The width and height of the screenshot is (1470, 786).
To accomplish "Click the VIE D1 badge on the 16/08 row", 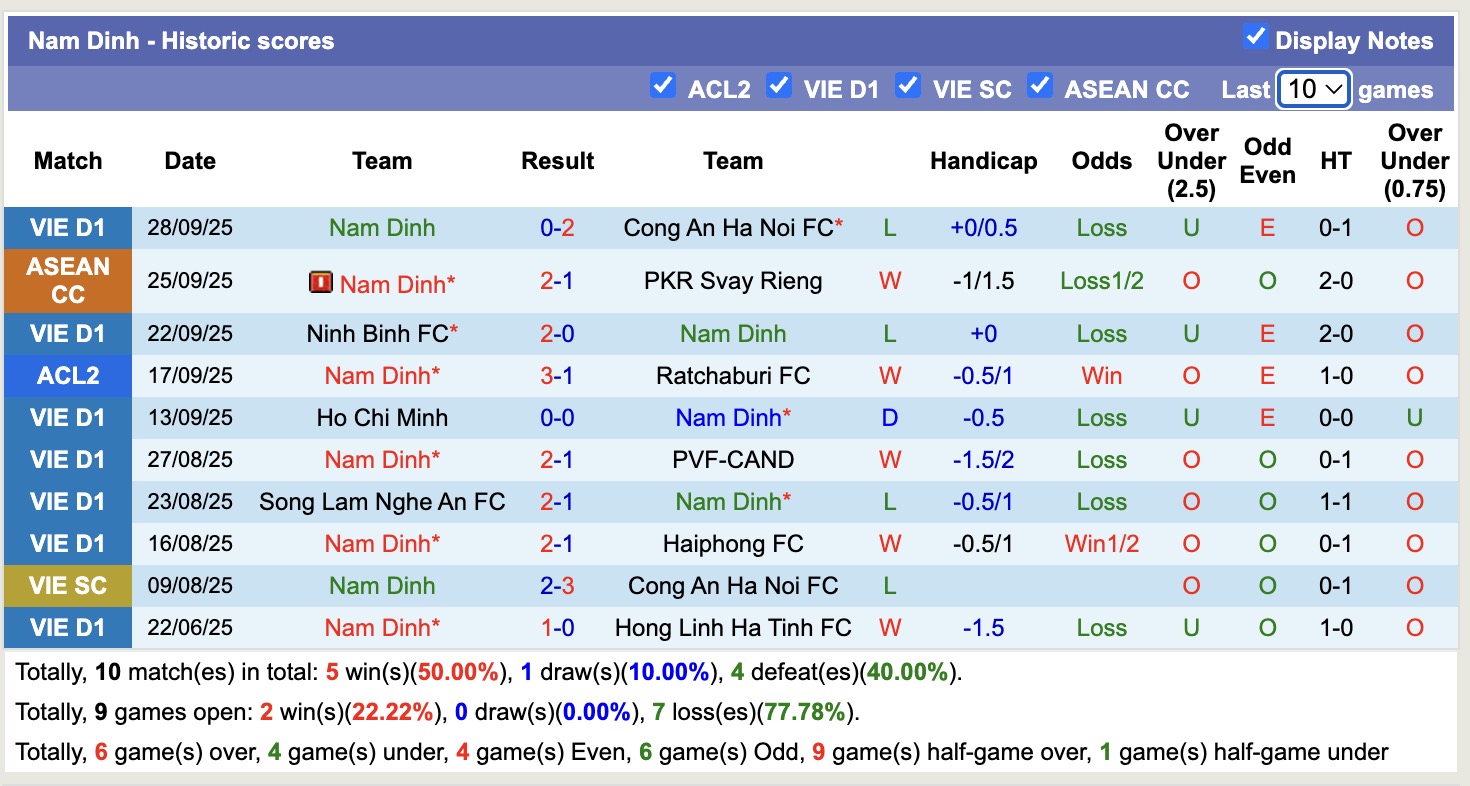I will [67, 544].
